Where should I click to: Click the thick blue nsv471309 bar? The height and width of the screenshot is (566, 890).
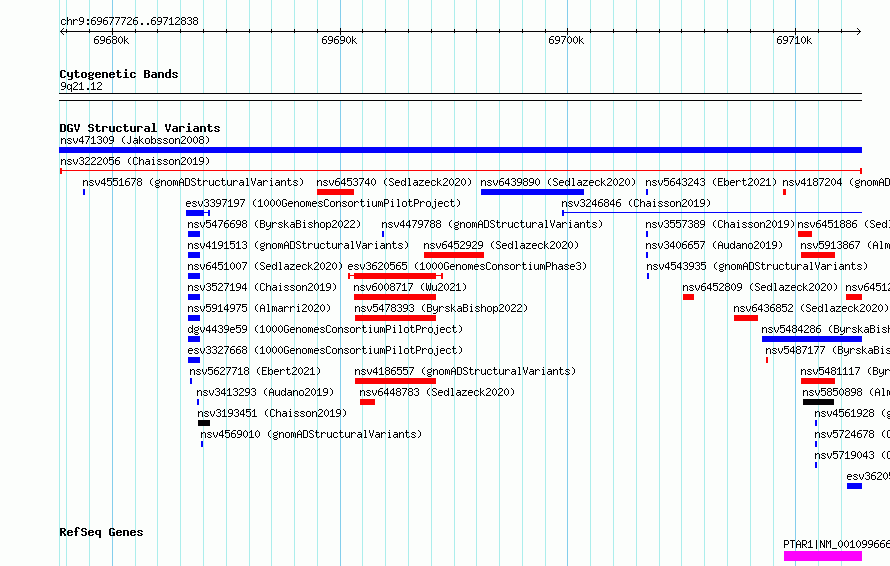click(x=460, y=150)
